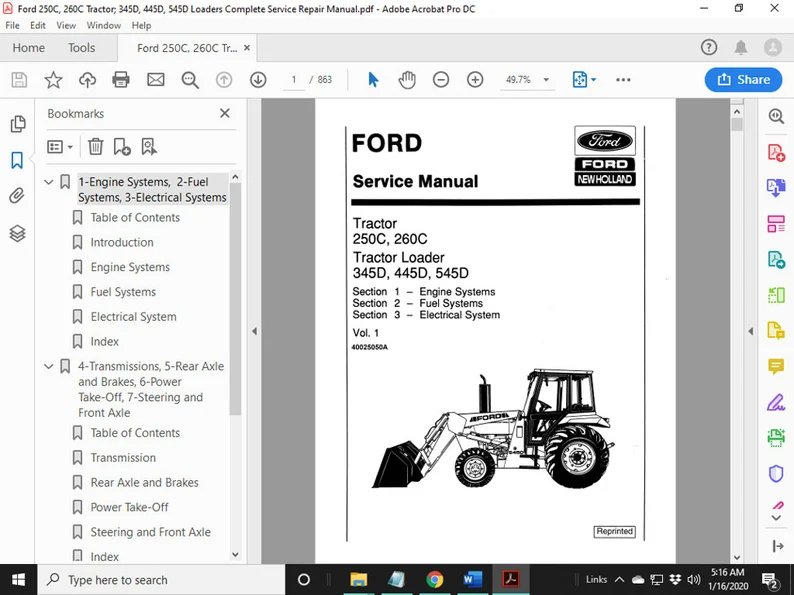Open the find text magnifier icon
The image size is (794, 595).
(190, 80)
